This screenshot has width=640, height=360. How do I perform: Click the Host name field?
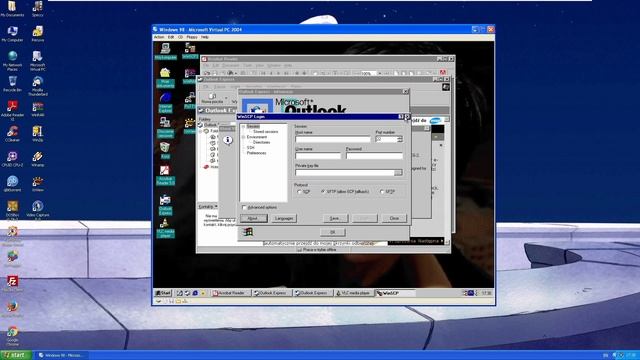click(x=333, y=139)
